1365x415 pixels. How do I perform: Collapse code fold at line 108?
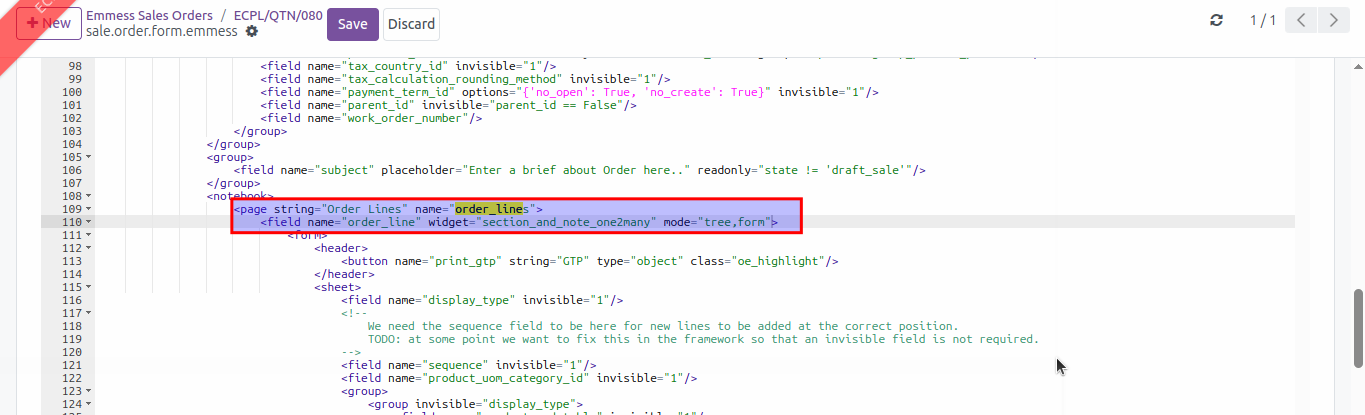(89, 196)
